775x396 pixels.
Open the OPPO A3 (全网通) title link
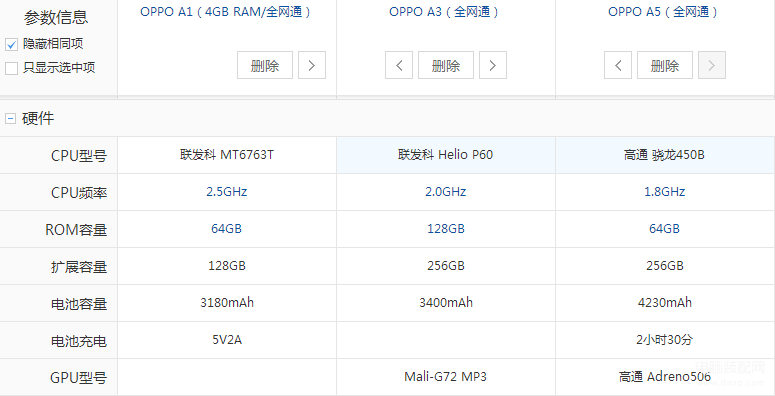click(x=444, y=12)
